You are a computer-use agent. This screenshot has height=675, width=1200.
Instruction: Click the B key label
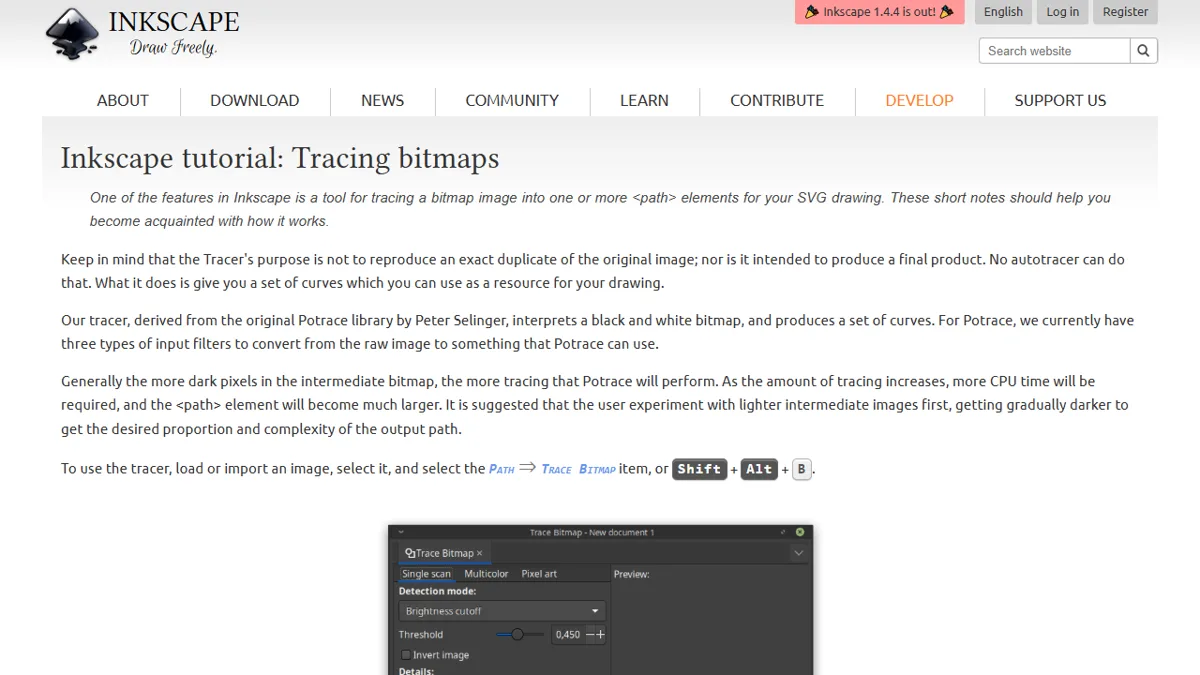pyautogui.click(x=801, y=469)
